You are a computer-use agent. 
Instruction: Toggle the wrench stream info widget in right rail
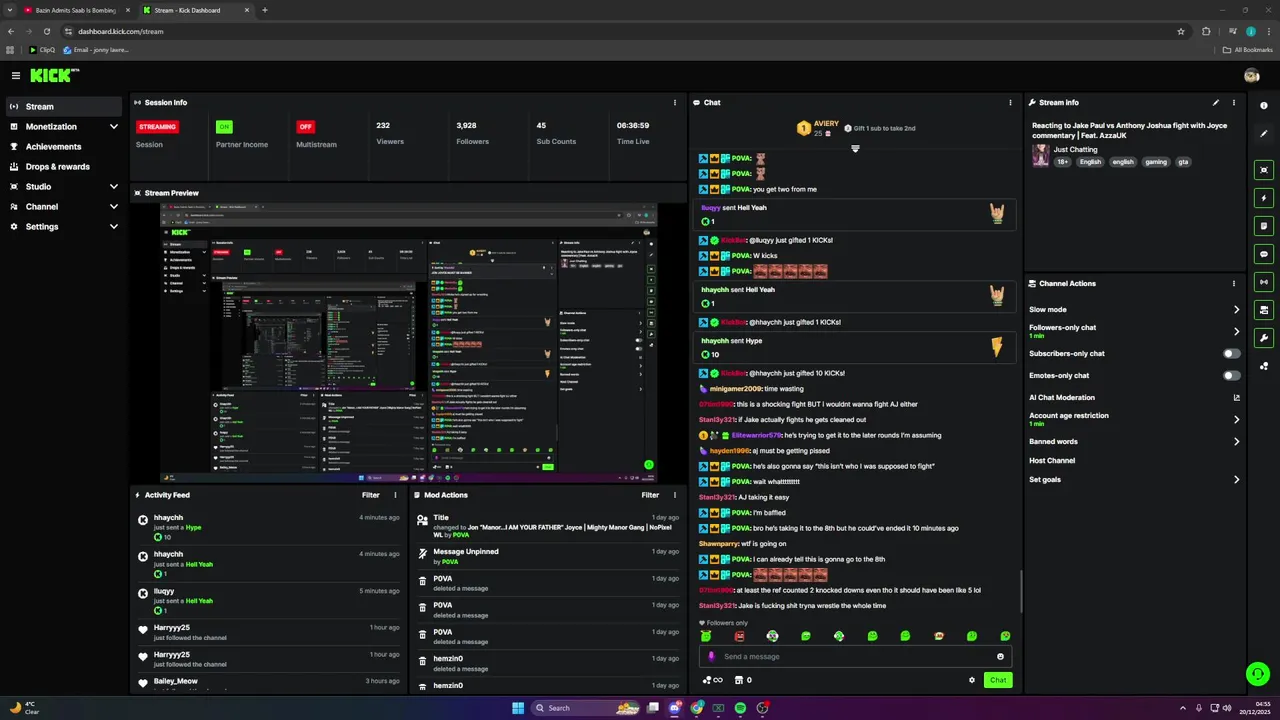[1264, 338]
